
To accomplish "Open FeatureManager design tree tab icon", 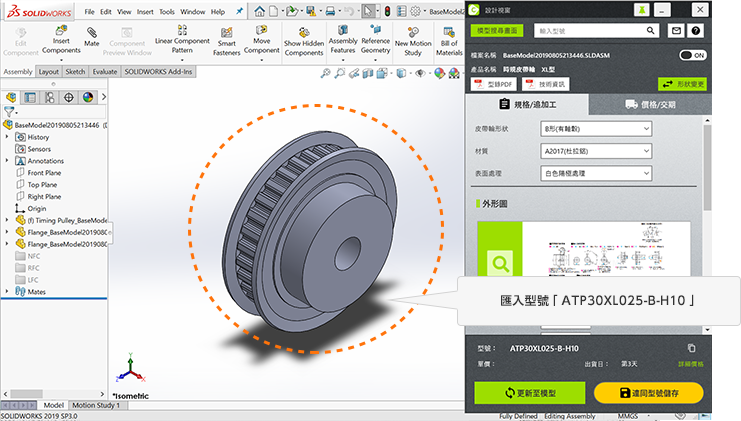I will pyautogui.click(x=11, y=97).
